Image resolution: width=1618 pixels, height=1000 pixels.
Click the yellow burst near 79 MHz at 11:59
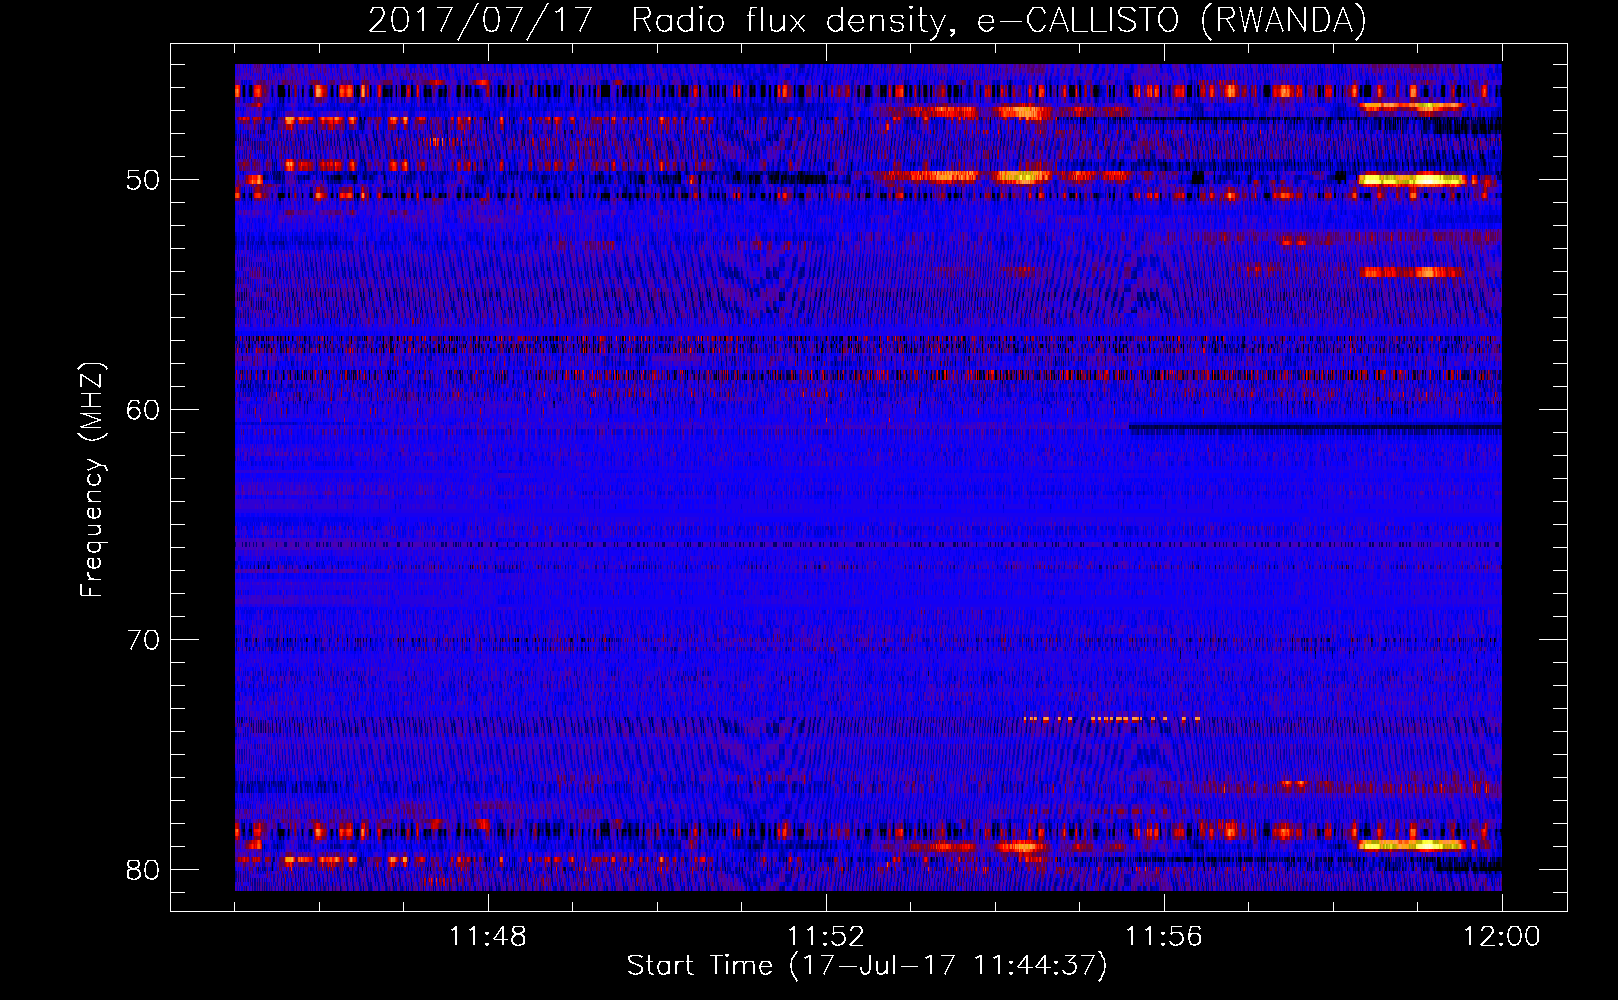coord(1411,845)
